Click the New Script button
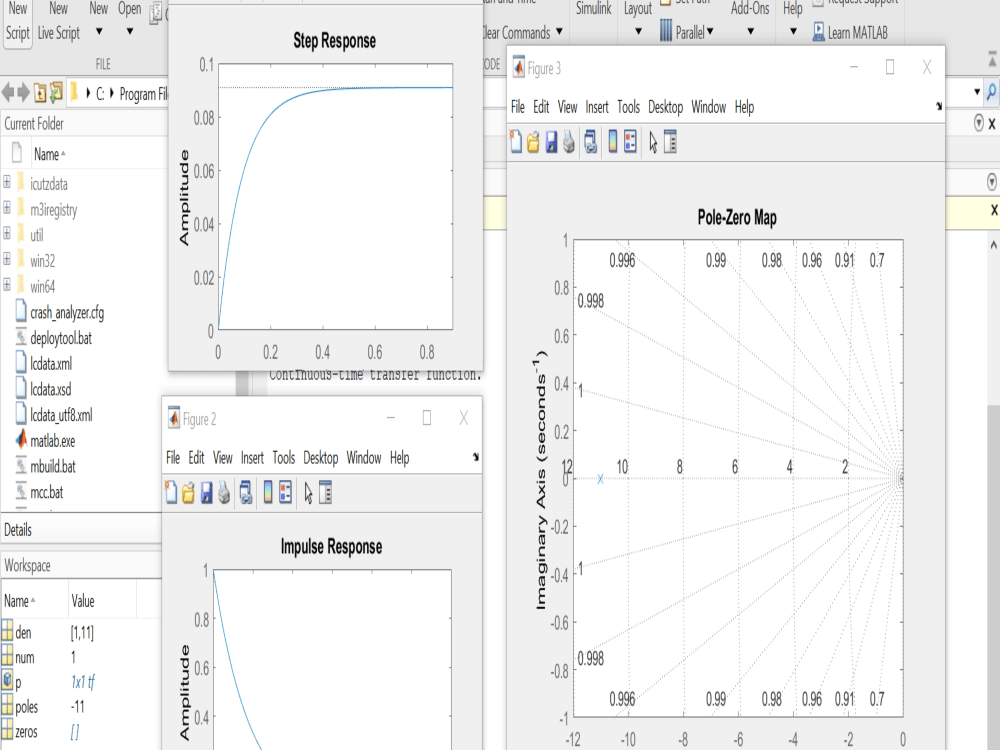Viewport: 1000px width, 750px height. pos(17,18)
